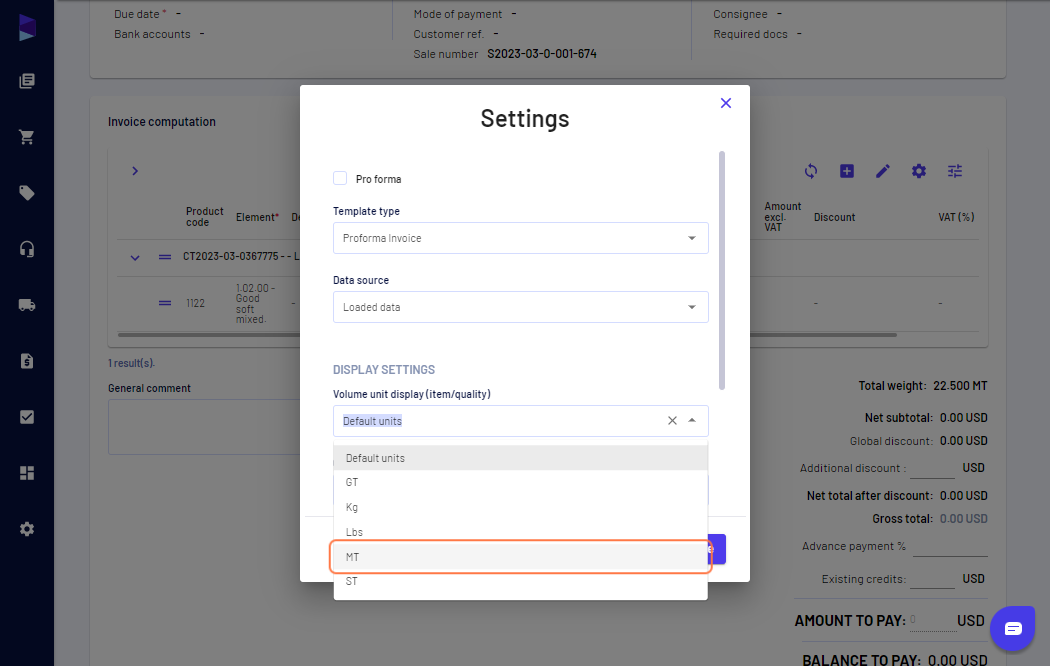Select Kg from unit list
The height and width of the screenshot is (666, 1050).
click(520, 507)
